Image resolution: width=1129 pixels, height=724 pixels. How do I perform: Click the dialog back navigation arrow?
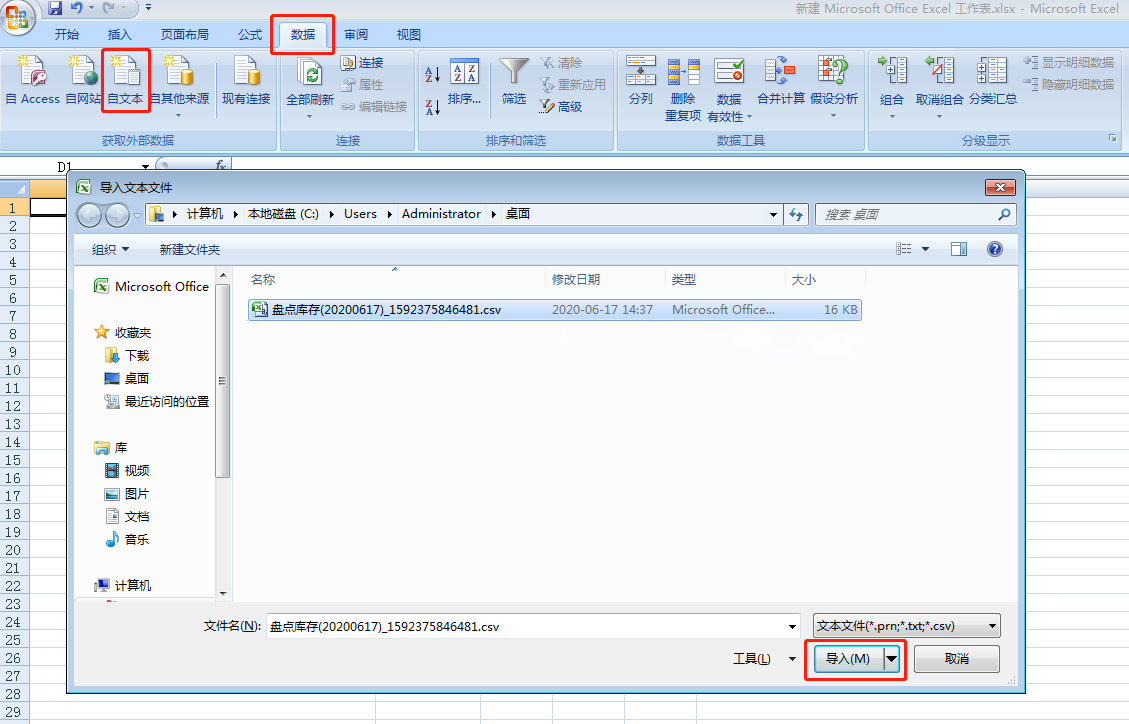[89, 214]
